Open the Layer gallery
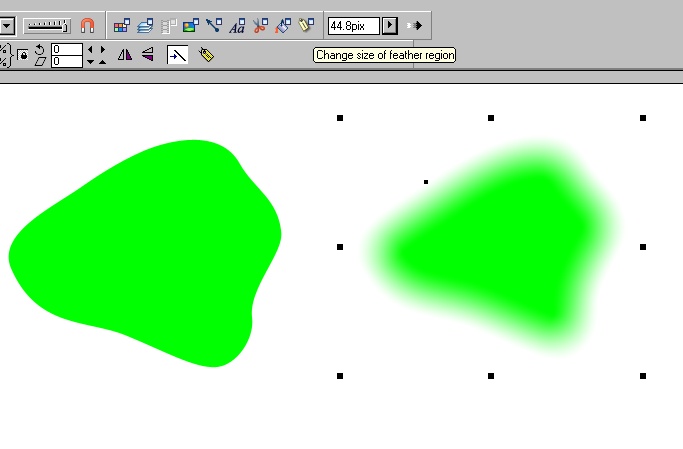 pos(145,26)
